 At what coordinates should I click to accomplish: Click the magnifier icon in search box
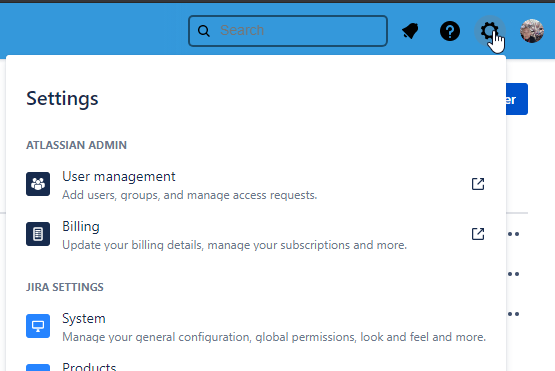204,31
